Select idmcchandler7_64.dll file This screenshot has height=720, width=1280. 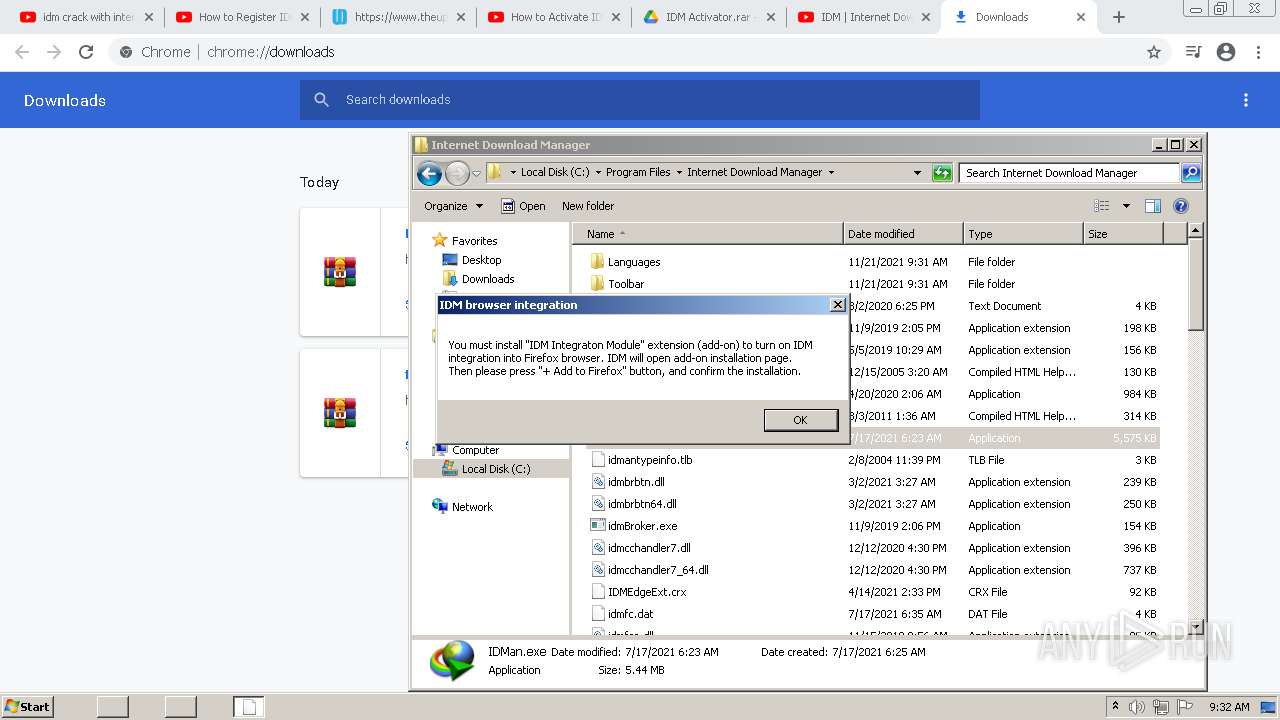(658, 570)
